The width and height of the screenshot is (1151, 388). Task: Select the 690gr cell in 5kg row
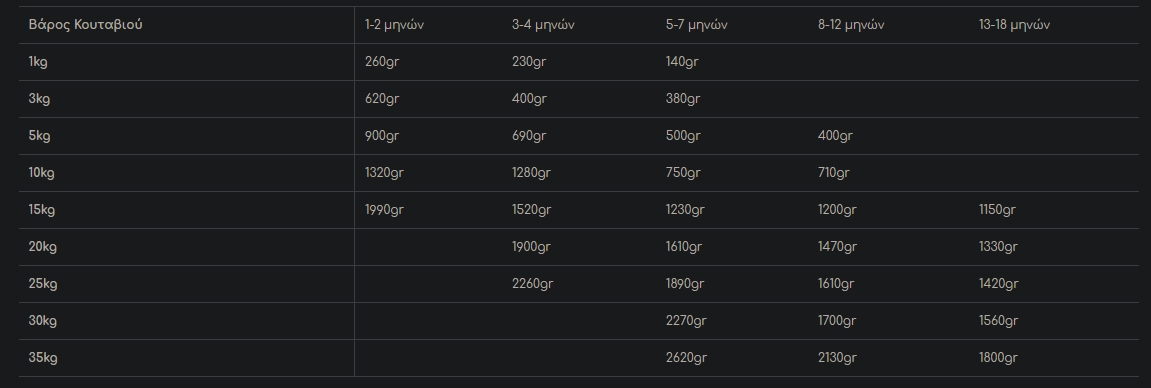(x=529, y=136)
